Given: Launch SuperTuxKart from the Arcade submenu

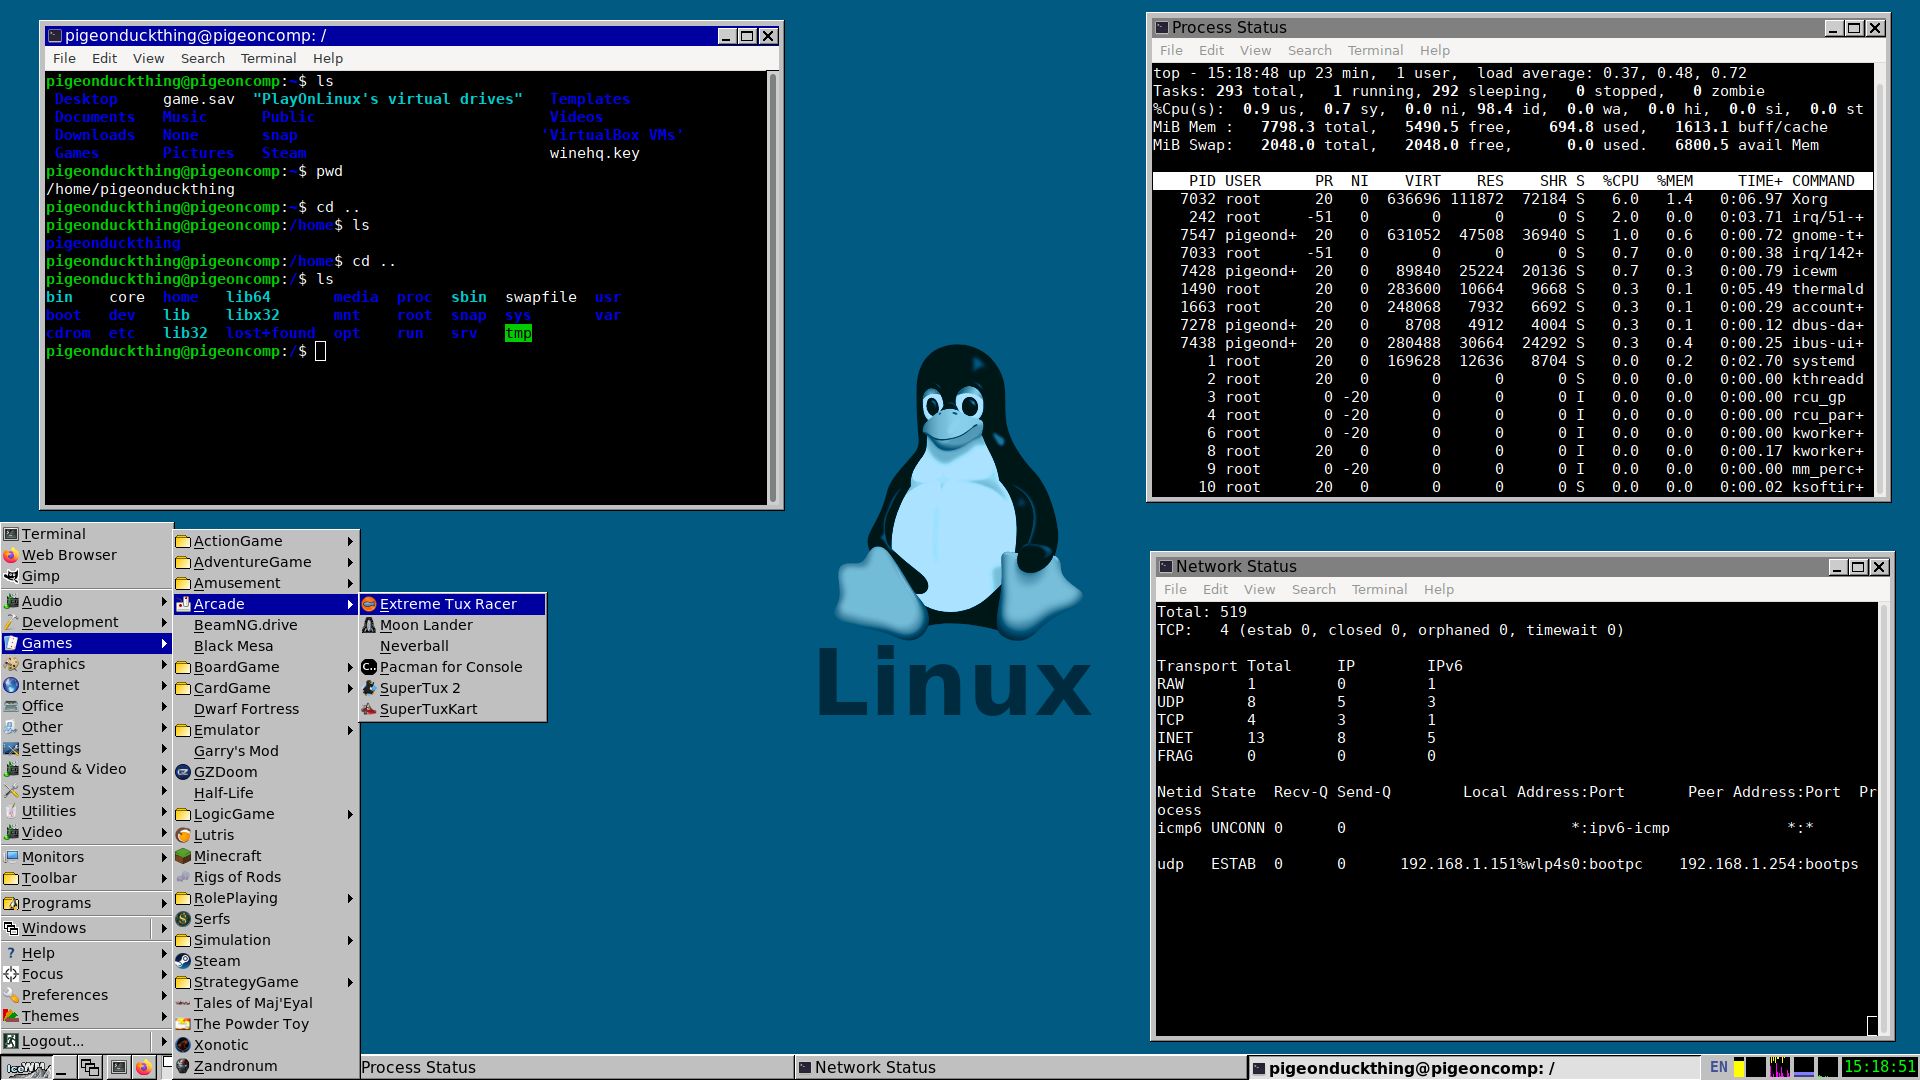Looking at the screenshot, I should (427, 708).
